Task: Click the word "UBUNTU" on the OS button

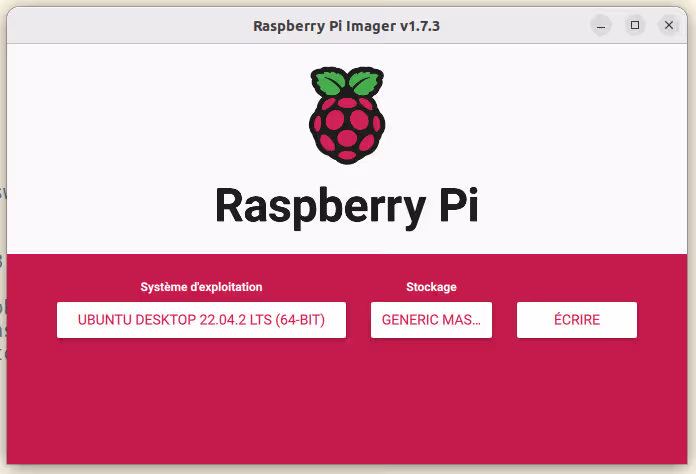Action: pos(104,320)
